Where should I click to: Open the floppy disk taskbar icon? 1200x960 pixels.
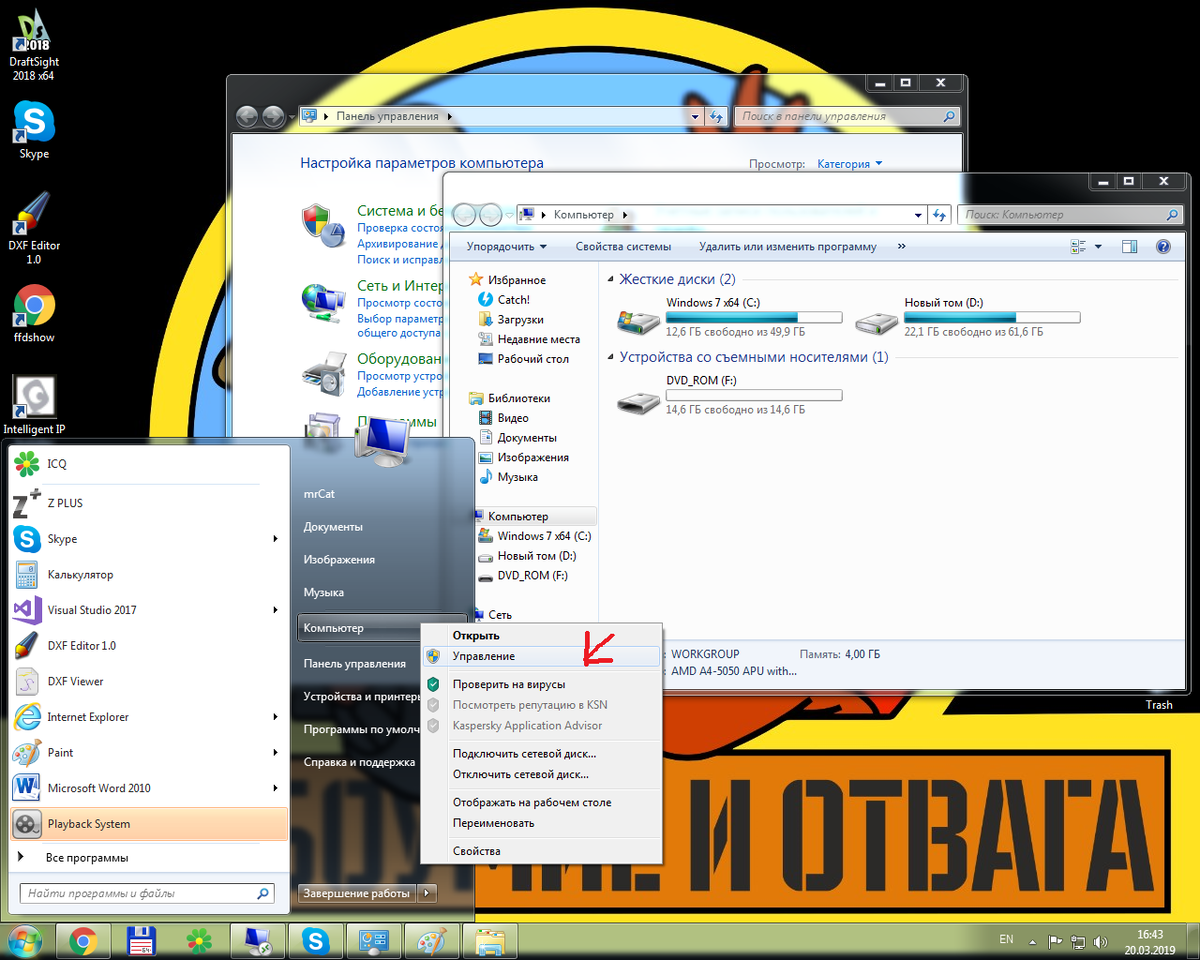(x=142, y=940)
